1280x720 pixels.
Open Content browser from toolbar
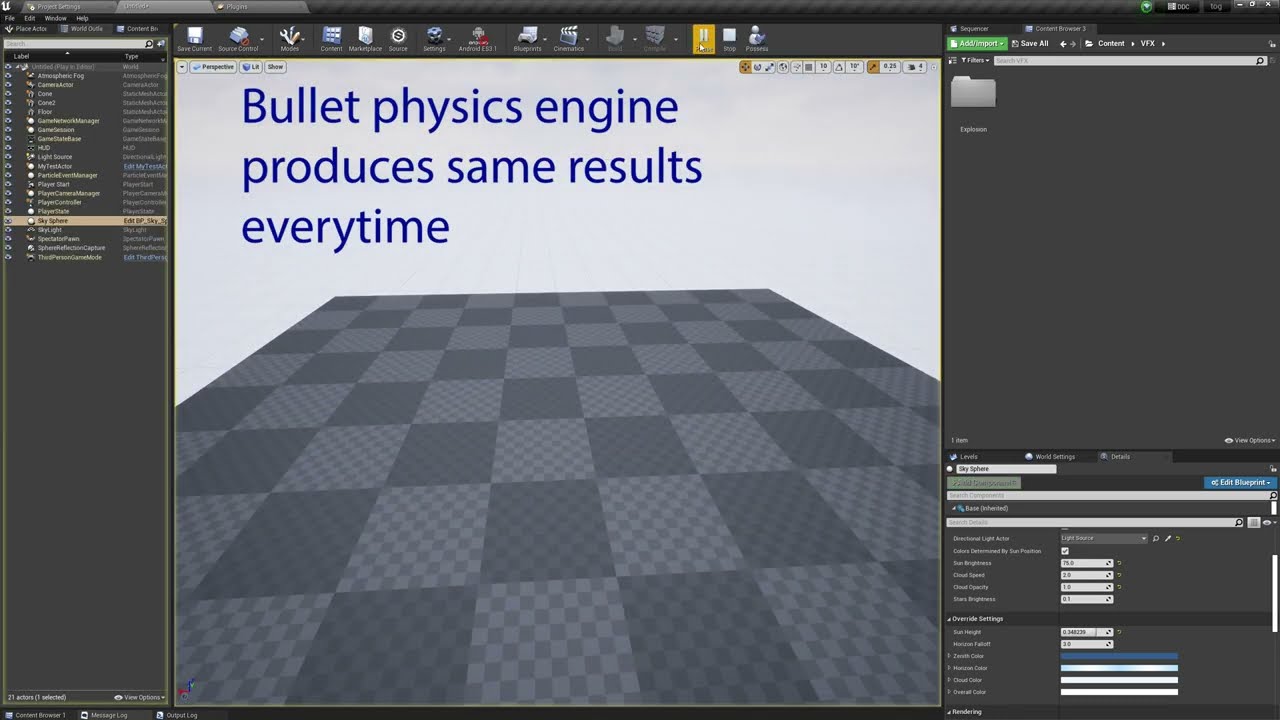(x=331, y=39)
